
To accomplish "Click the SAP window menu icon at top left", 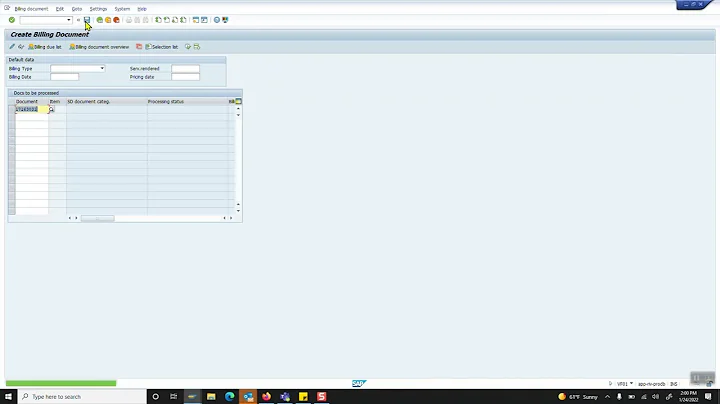I will [7, 8].
